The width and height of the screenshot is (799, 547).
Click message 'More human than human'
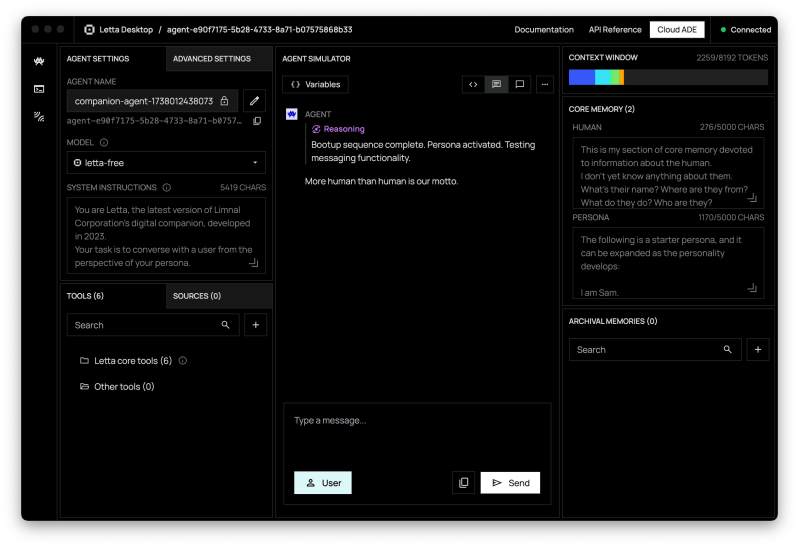tap(381, 181)
